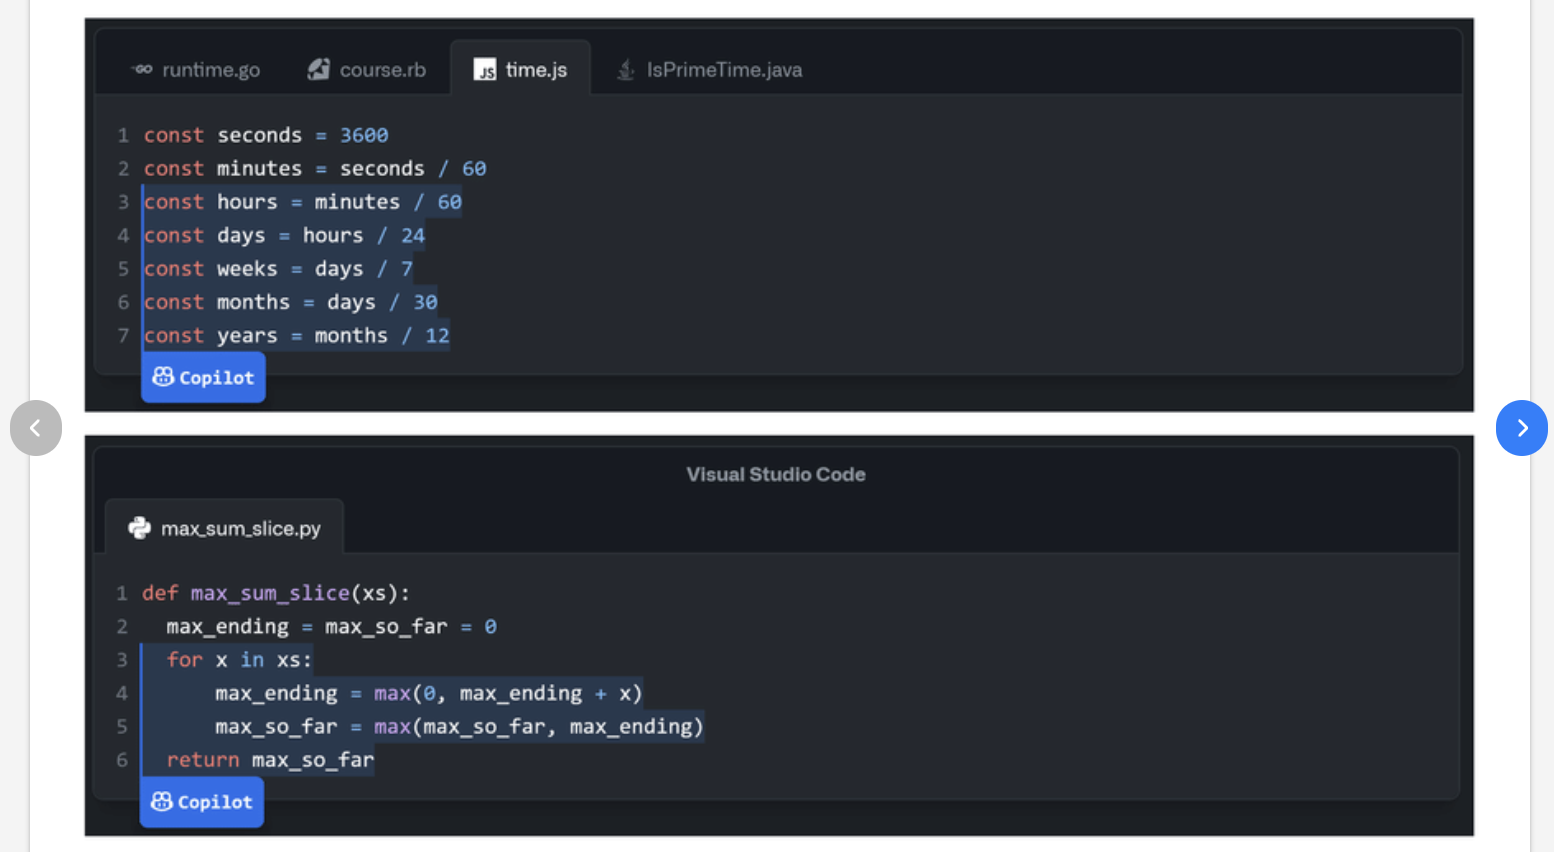Click the Python icon on max_sum_slice.py tab
The width and height of the screenshot is (1554, 852).
tap(140, 528)
